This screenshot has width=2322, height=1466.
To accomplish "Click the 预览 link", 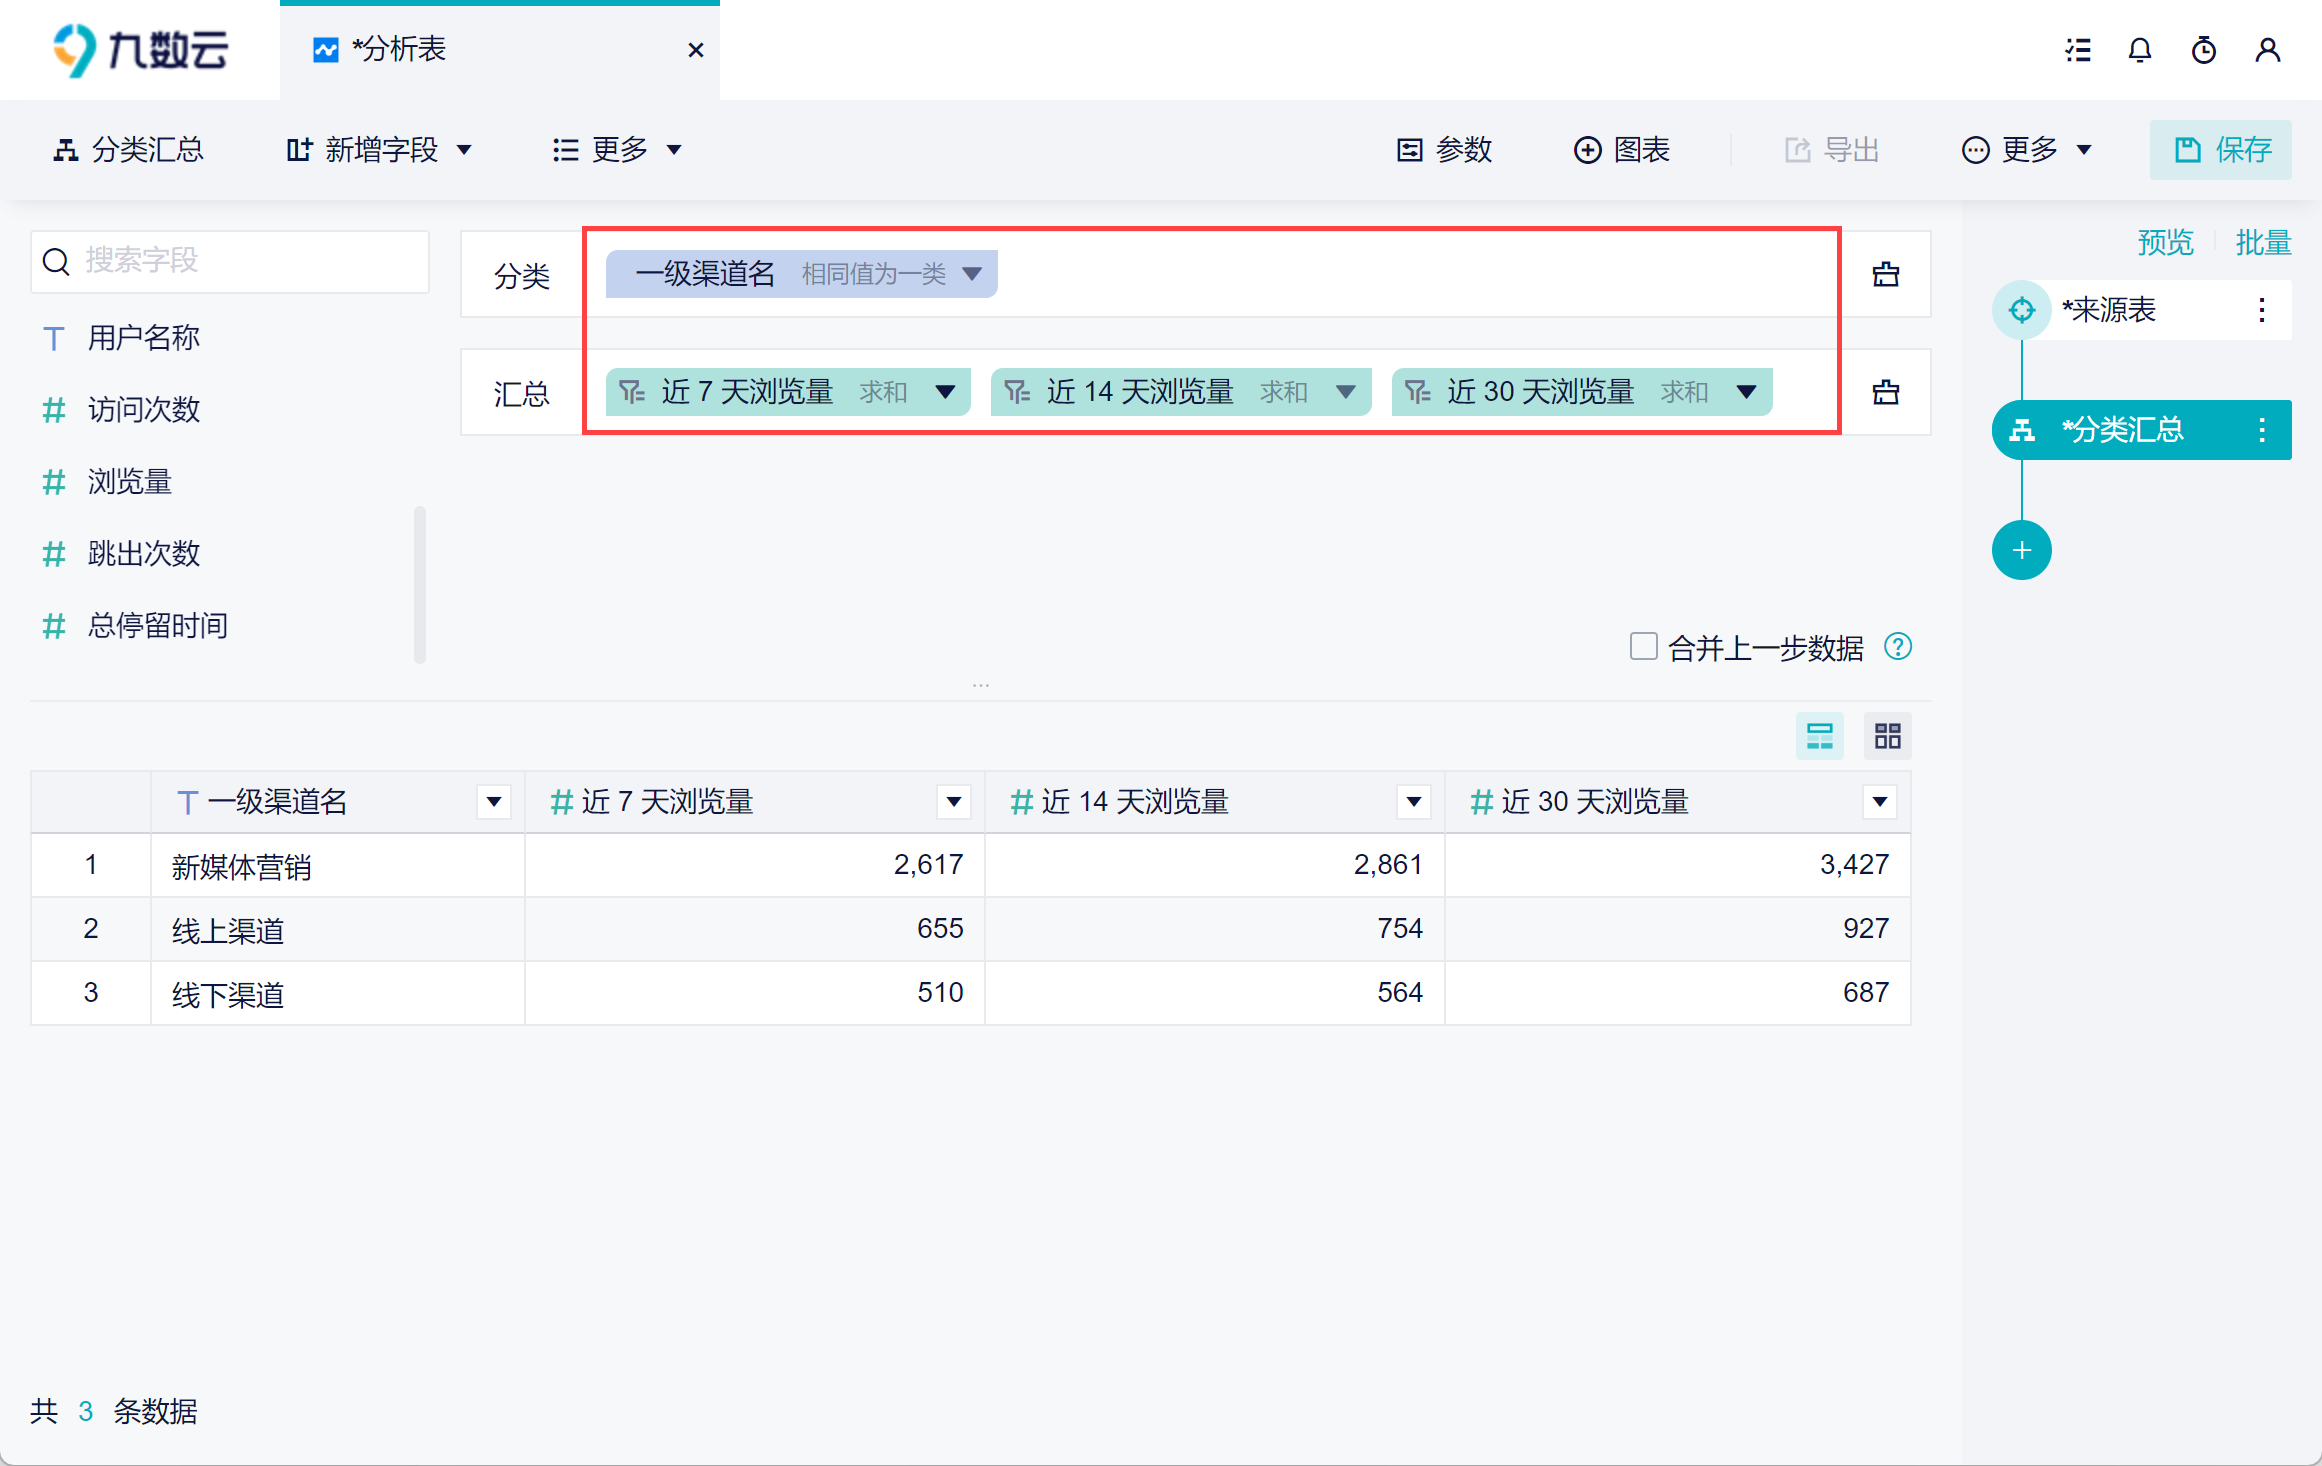I will point(2164,242).
